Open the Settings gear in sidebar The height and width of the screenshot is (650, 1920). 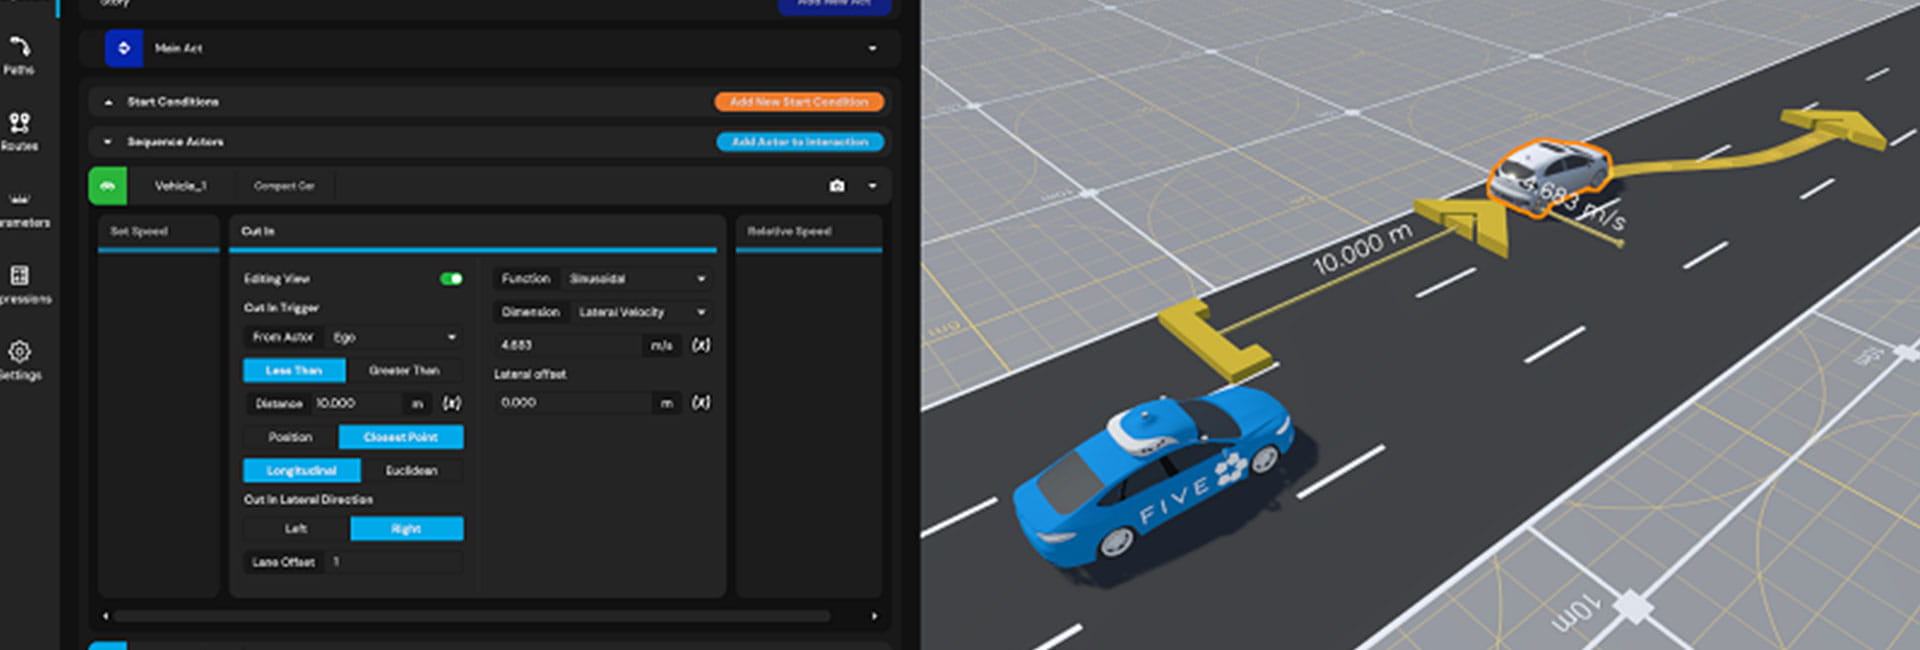(20, 361)
